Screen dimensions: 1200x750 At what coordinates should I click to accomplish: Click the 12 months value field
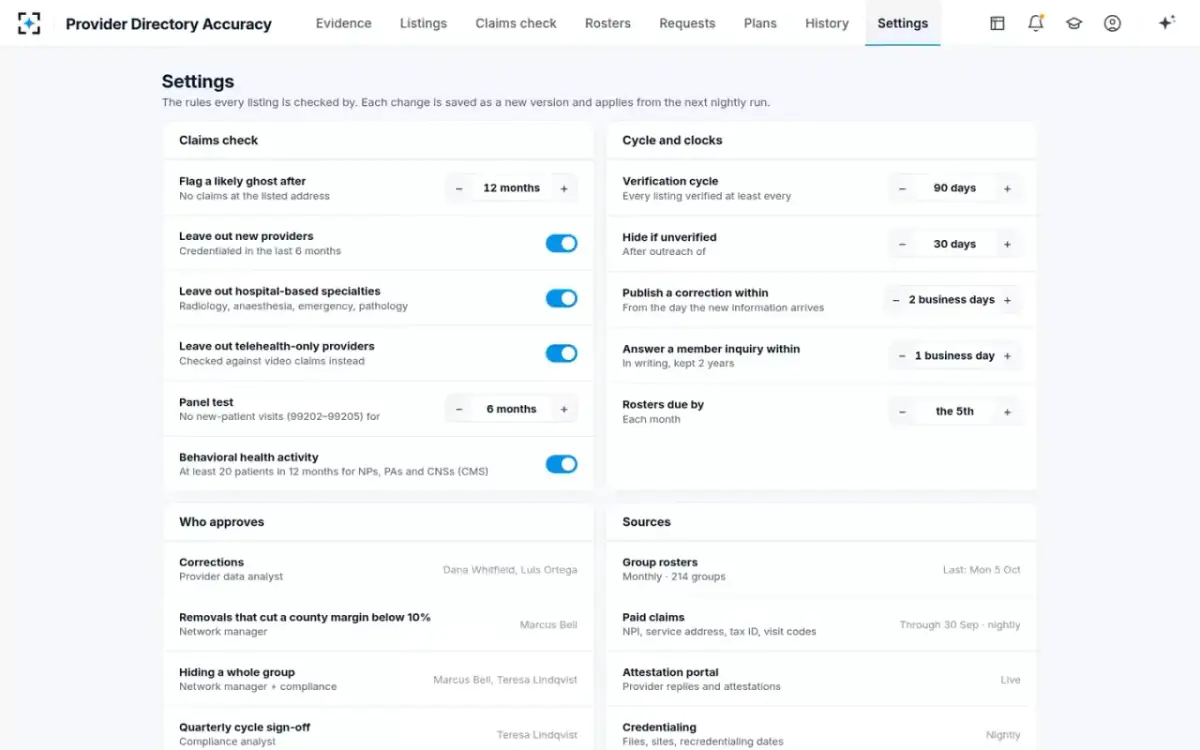click(x=511, y=188)
